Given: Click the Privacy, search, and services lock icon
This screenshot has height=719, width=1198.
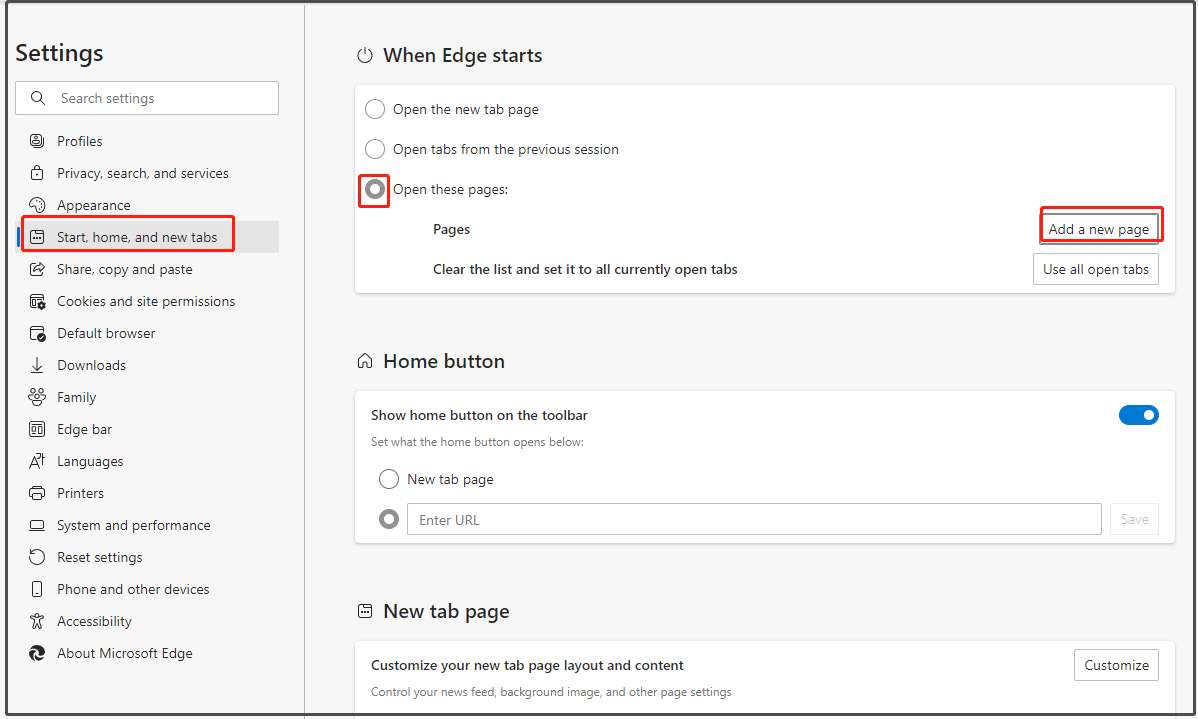Looking at the screenshot, I should [x=37, y=173].
